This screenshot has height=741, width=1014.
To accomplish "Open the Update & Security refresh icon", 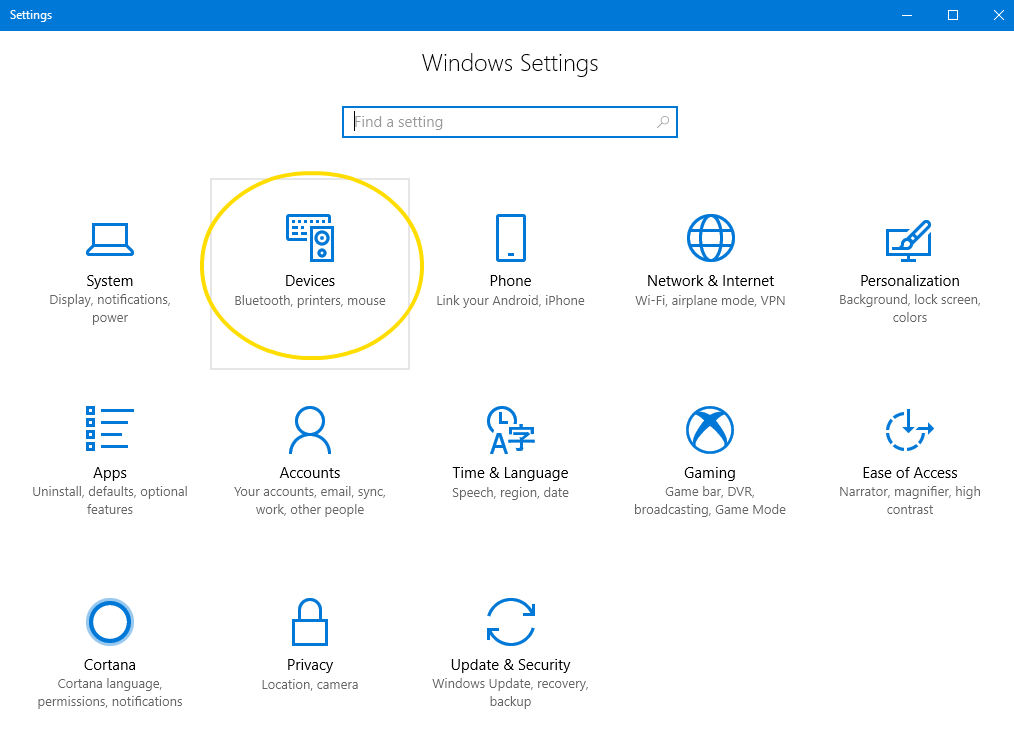I will click(511, 622).
